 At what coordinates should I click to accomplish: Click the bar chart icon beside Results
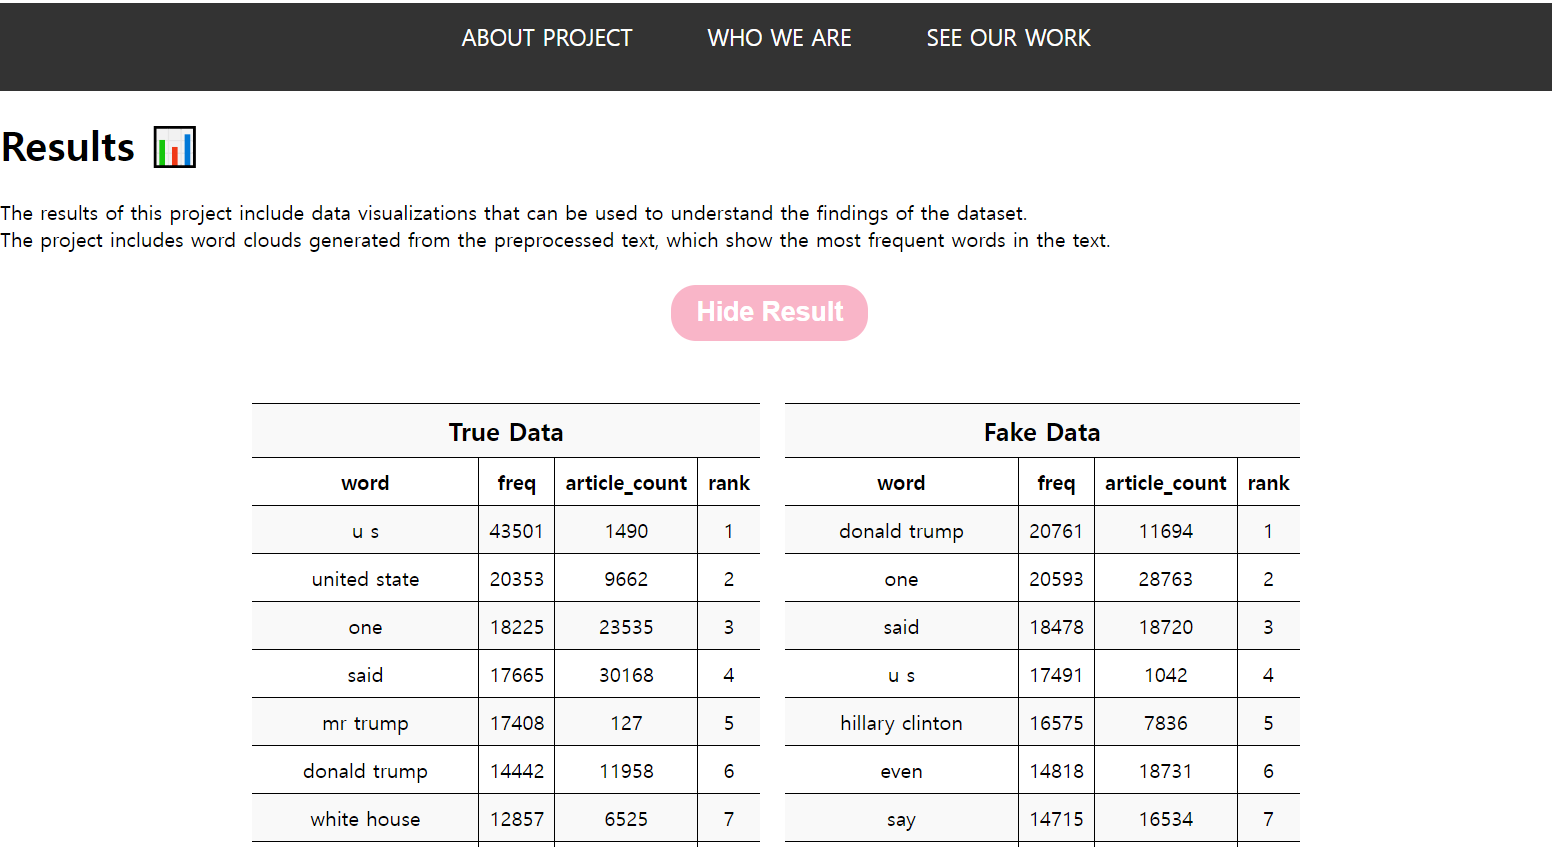click(x=175, y=147)
